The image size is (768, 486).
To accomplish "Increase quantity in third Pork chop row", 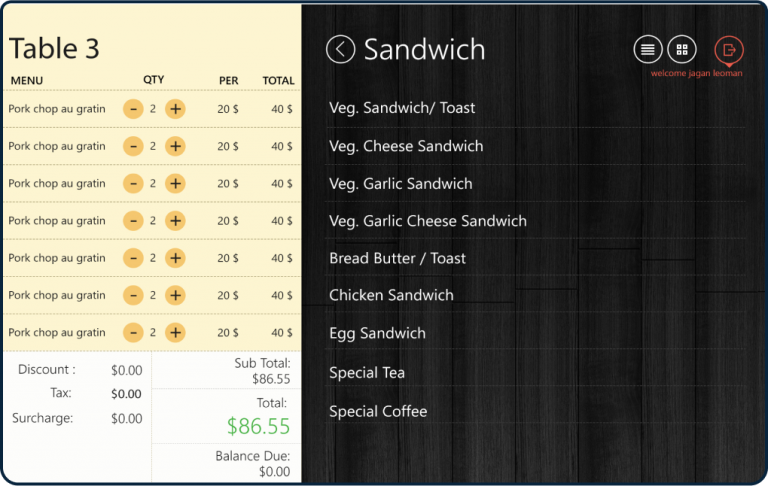I will (175, 183).
